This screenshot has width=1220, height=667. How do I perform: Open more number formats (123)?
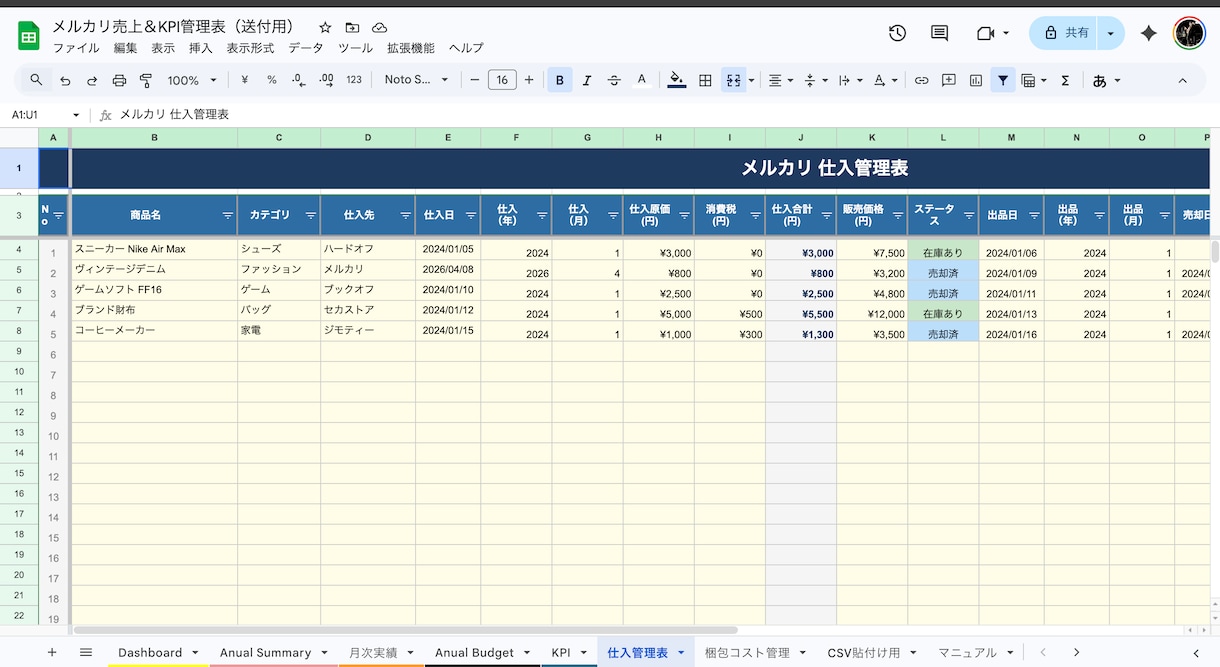coord(354,80)
